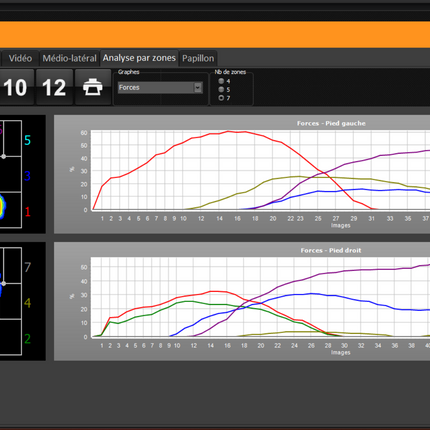Click the Forces - Pied gauche chart title
The width and height of the screenshot is (430, 430).
point(331,123)
